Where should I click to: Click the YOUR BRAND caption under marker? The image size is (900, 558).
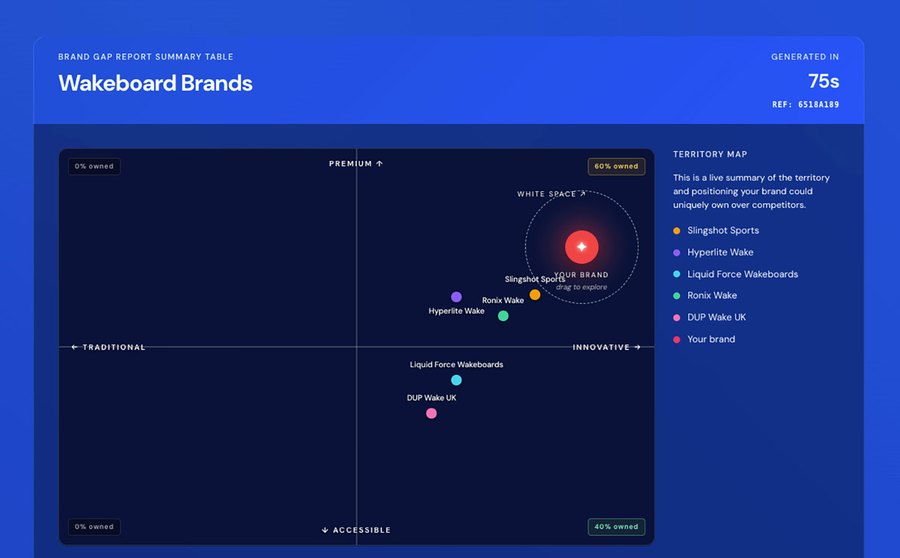(x=581, y=275)
